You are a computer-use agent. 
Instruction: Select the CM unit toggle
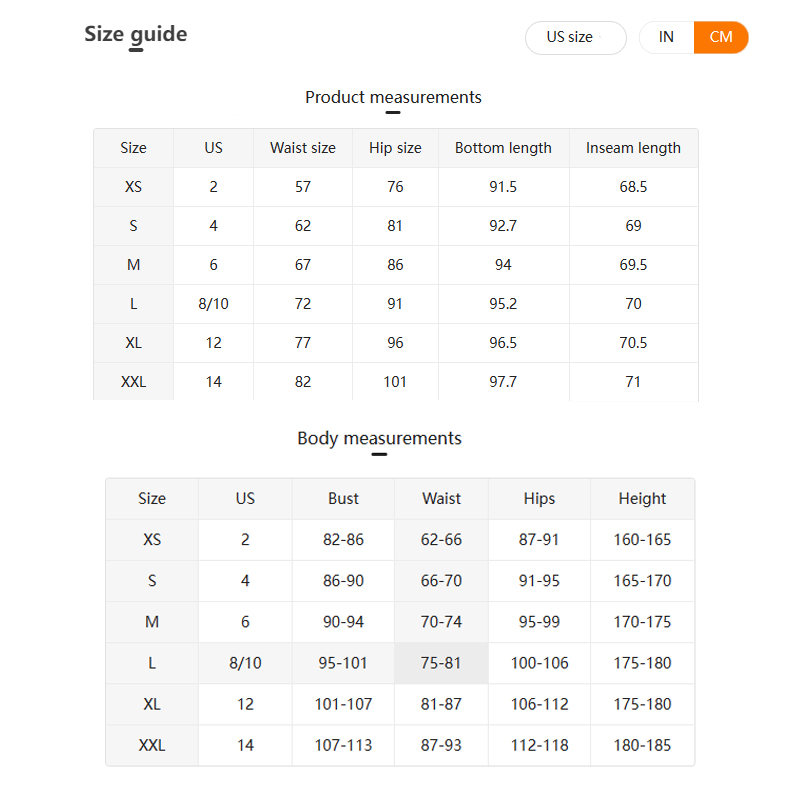pos(721,37)
